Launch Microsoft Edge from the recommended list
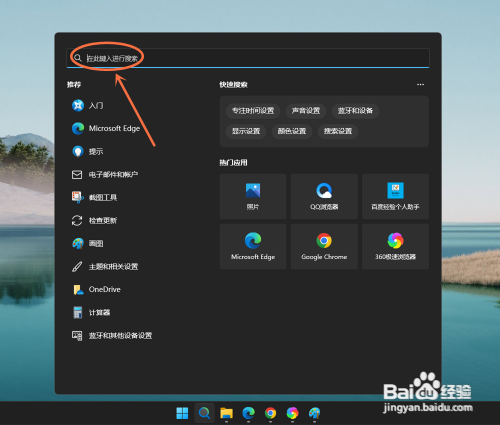This screenshot has width=500, height=425. click(106, 128)
